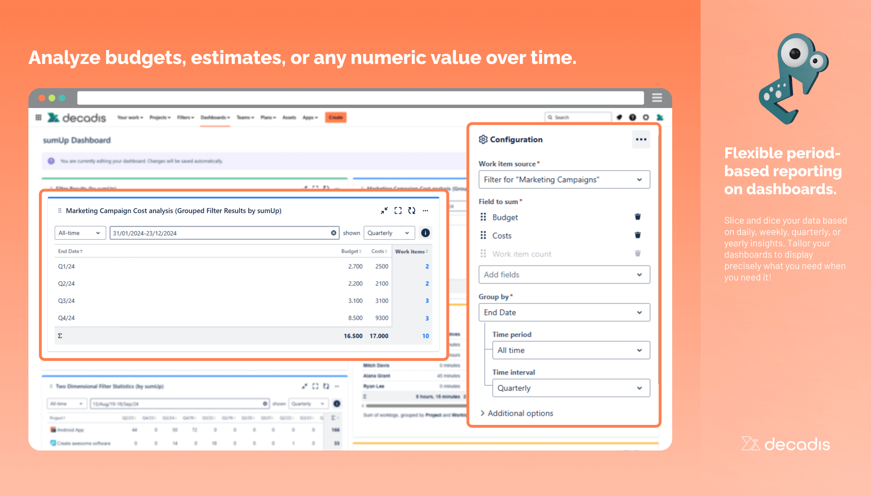Click the Search field in navigation bar

(x=578, y=117)
